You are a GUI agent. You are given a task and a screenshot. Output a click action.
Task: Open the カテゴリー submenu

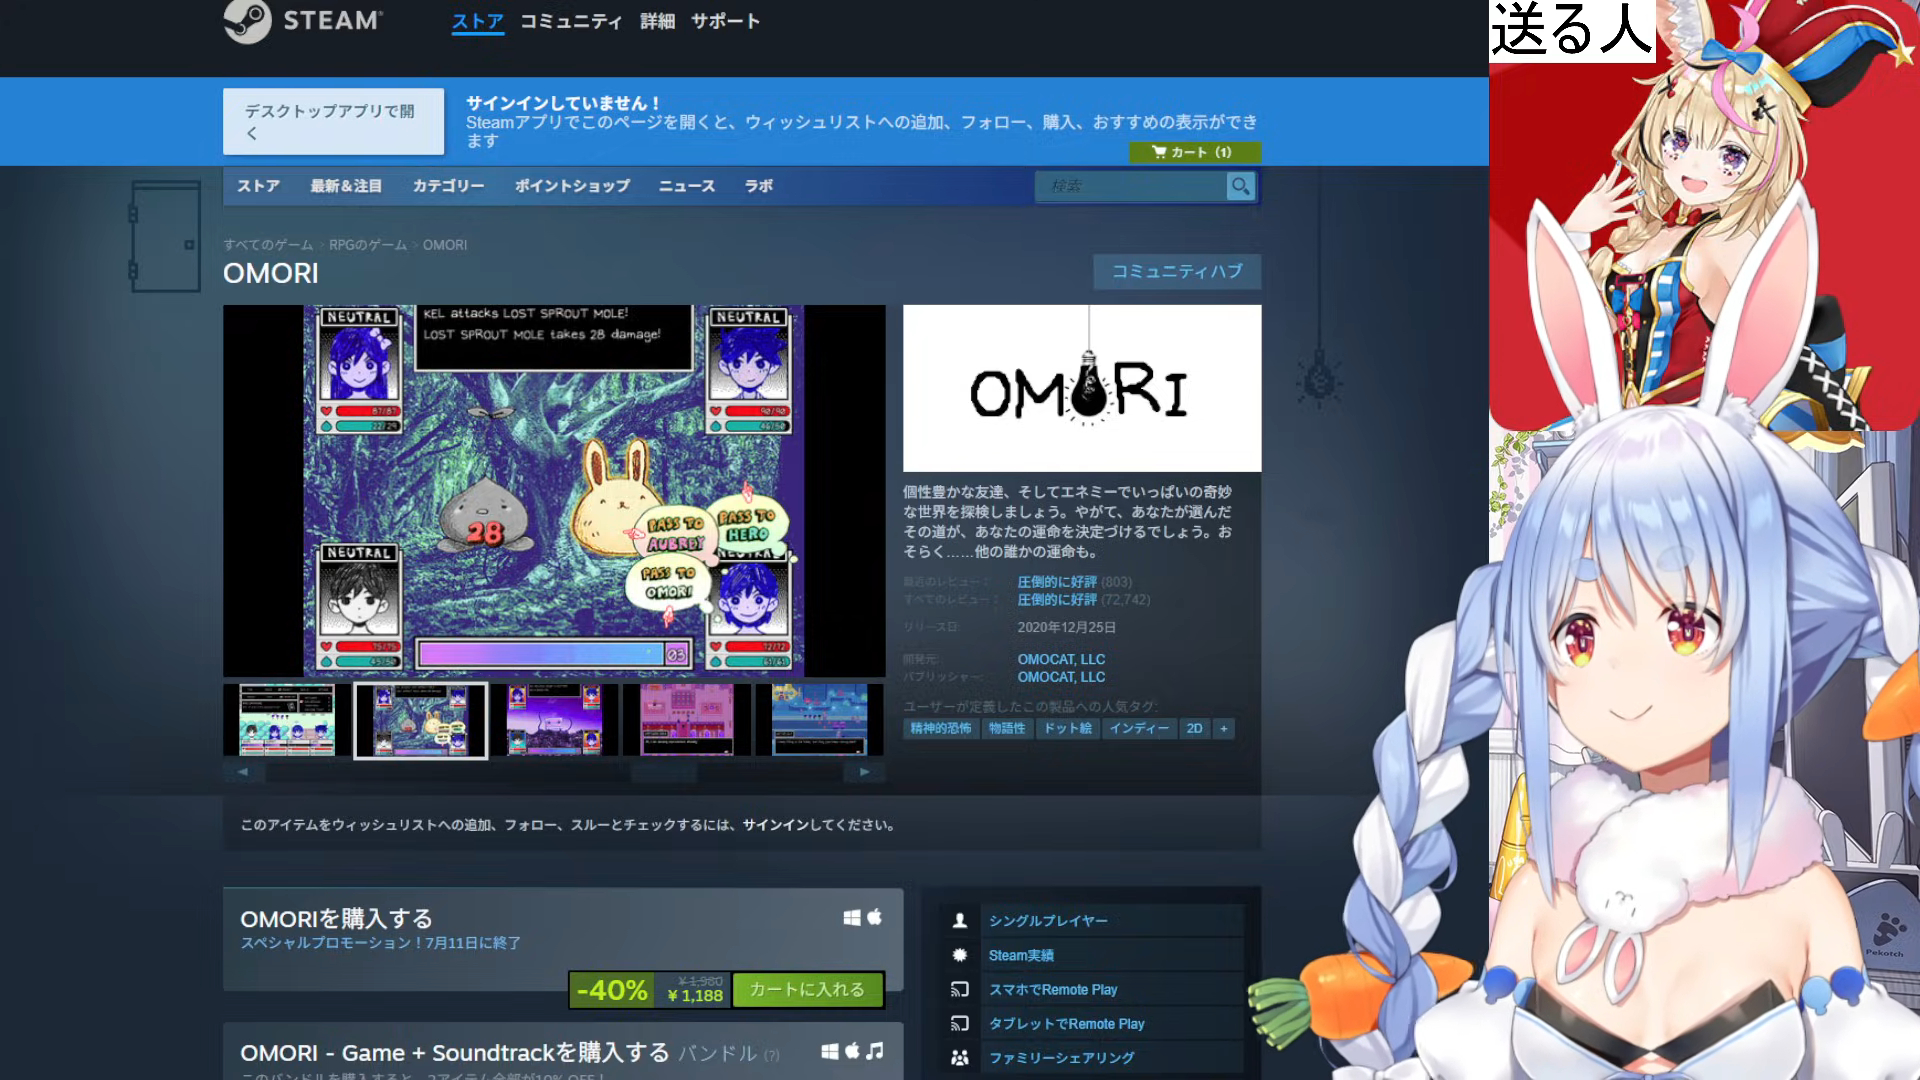pos(448,186)
